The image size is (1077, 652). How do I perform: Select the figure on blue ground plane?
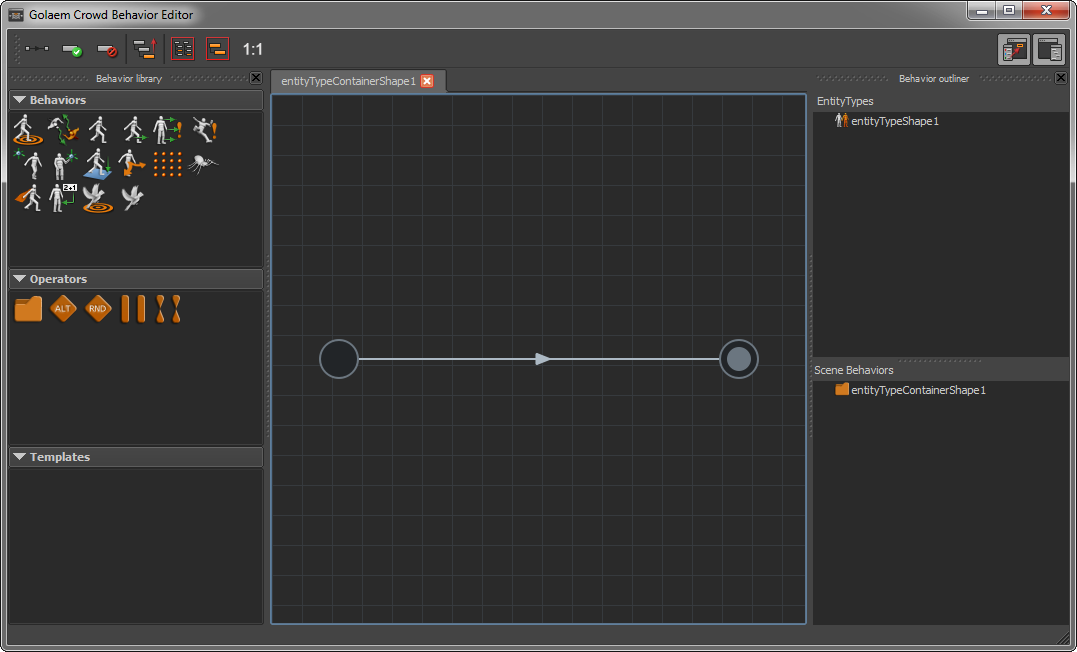coord(98,164)
